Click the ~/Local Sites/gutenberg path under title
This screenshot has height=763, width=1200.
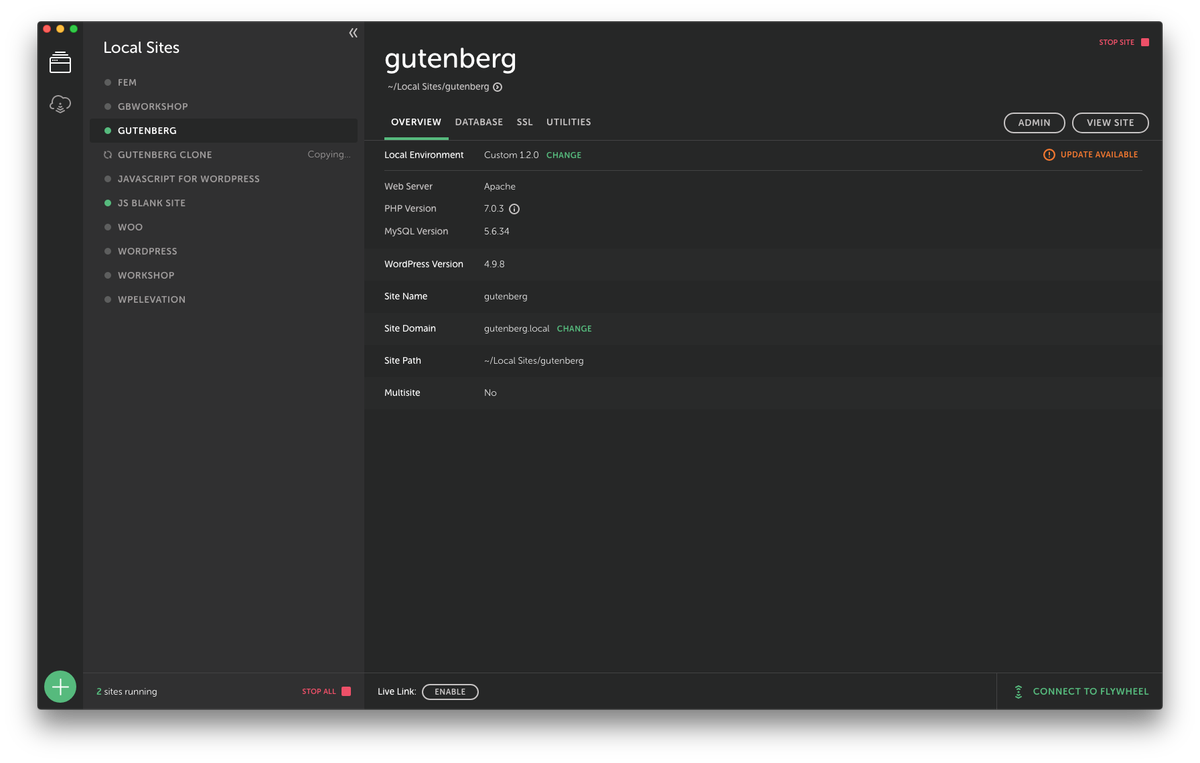(x=439, y=87)
